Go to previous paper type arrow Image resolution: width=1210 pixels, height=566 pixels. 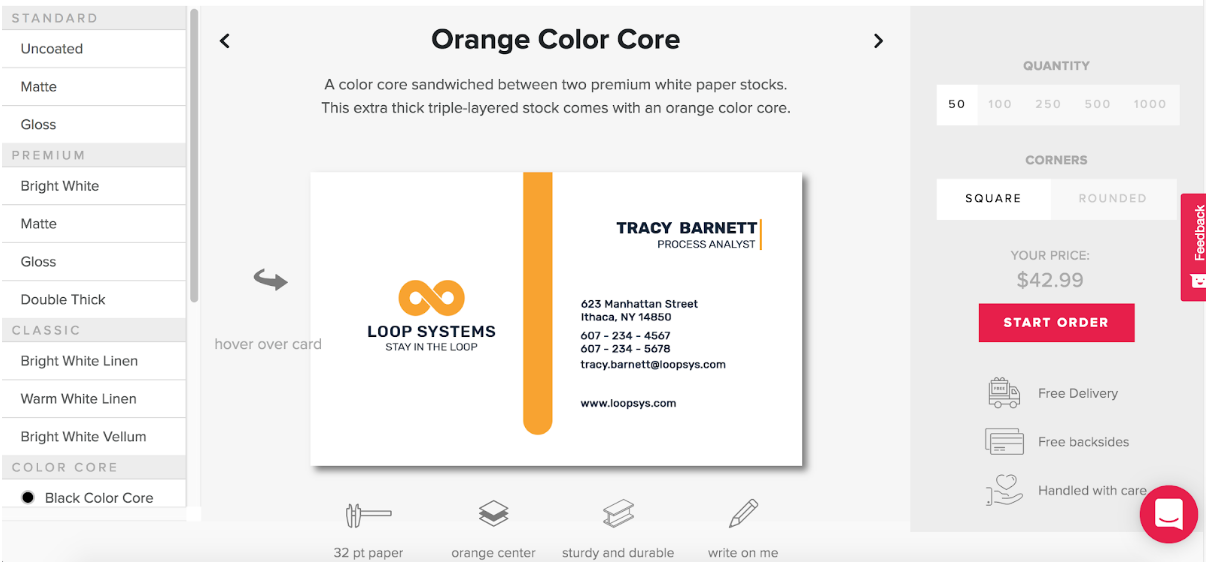coord(225,41)
